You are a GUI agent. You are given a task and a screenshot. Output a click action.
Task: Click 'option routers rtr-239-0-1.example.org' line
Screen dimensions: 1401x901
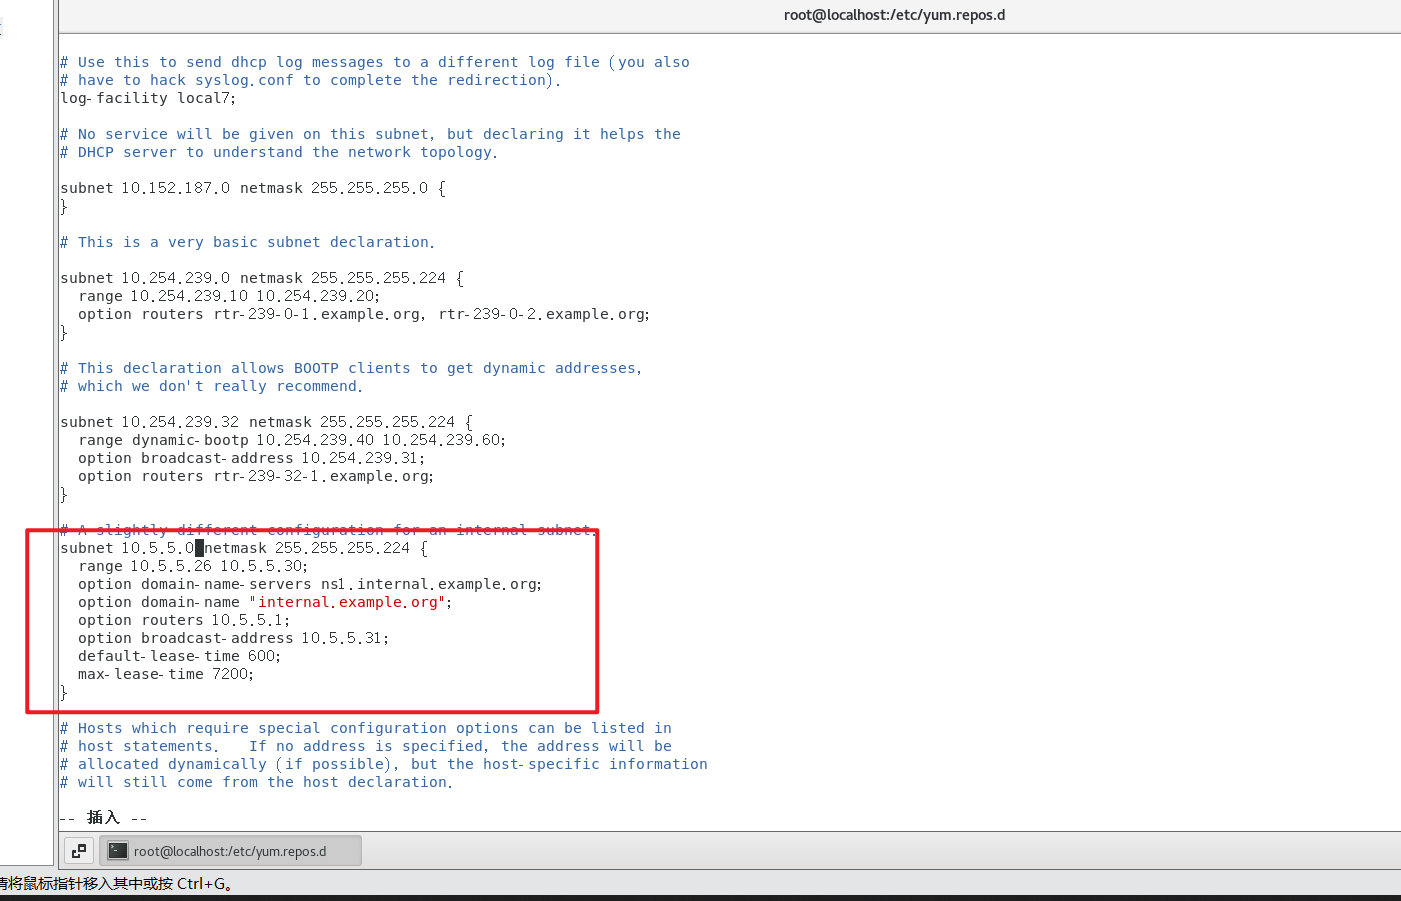point(364,314)
